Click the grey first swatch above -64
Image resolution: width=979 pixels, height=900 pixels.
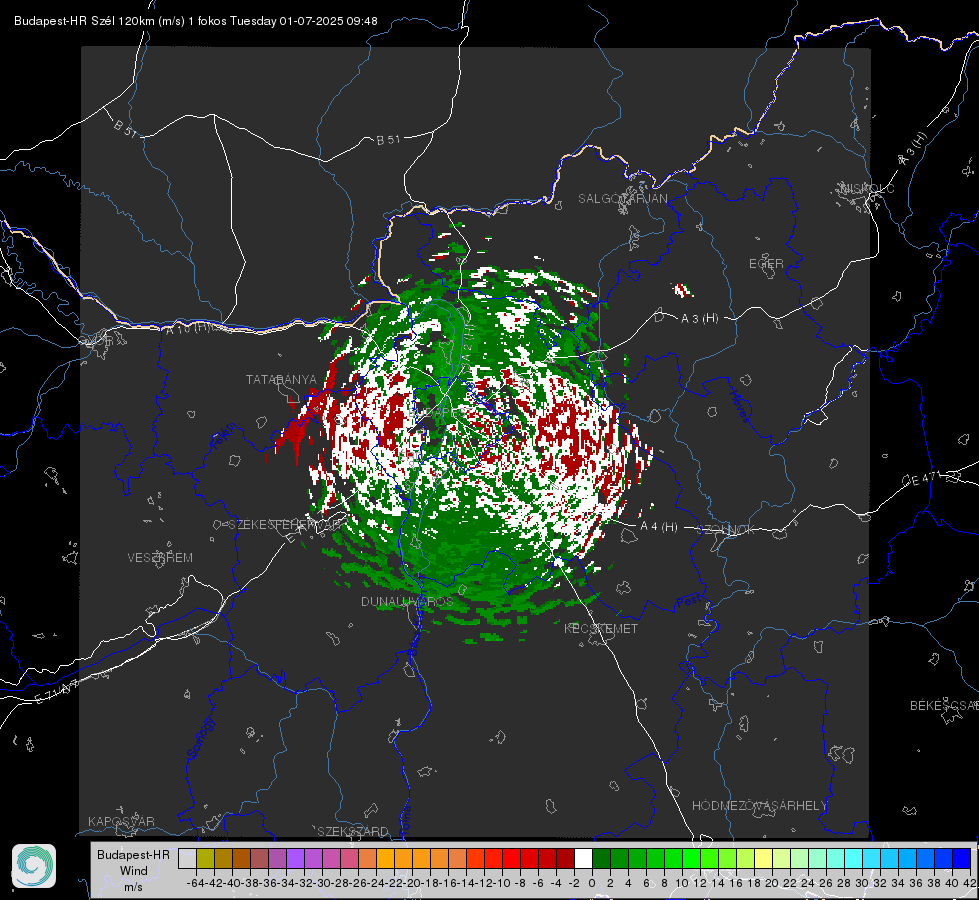[187, 859]
